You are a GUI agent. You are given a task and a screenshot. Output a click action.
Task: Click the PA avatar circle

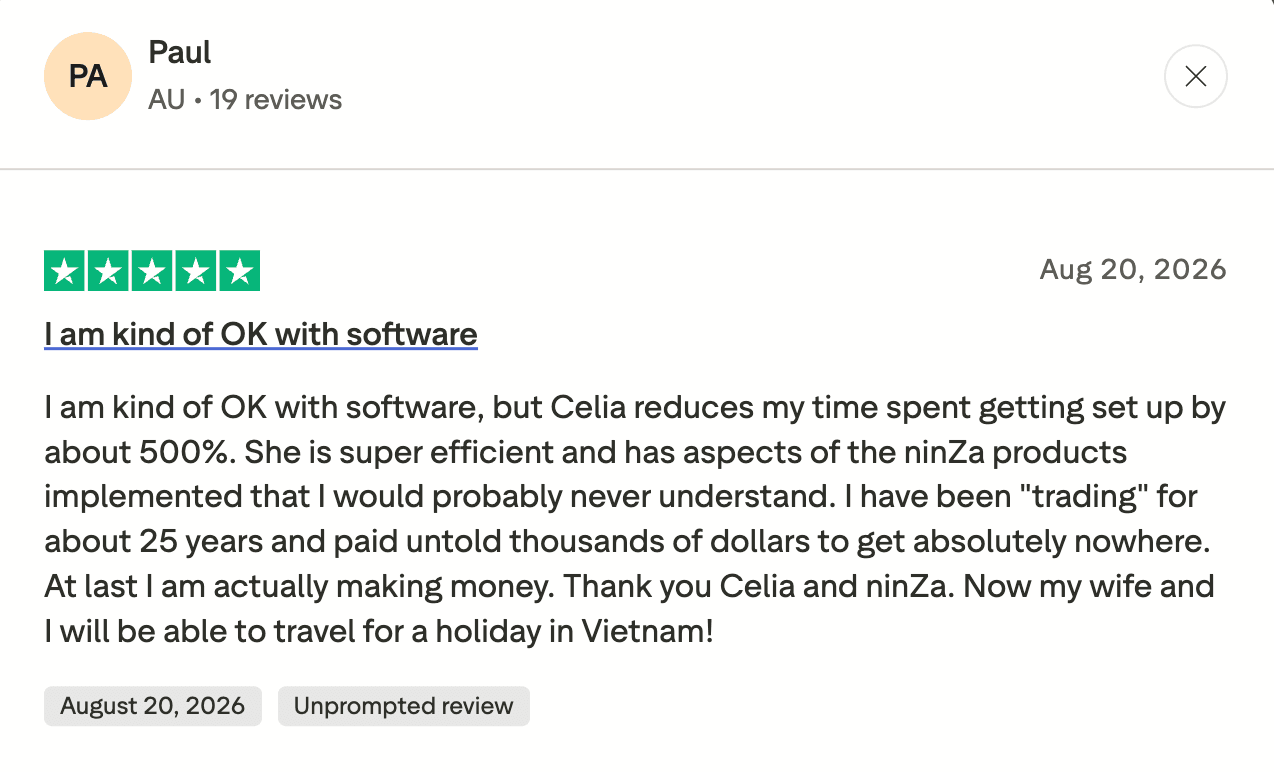(x=88, y=76)
